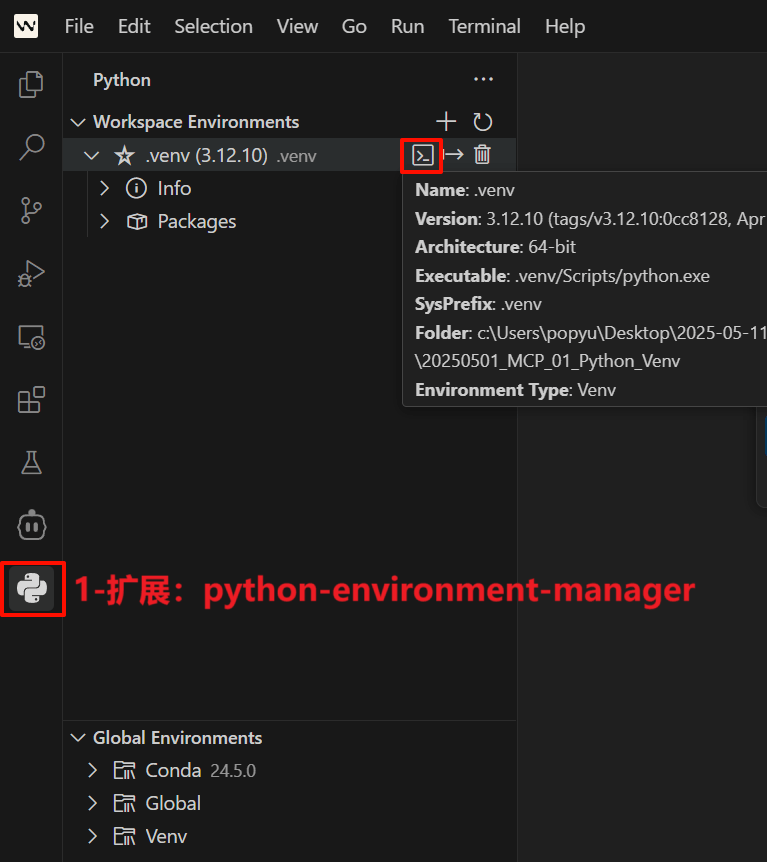The height and width of the screenshot is (862, 767).
Task: Open Python panel more actions menu
Action: [x=483, y=80]
